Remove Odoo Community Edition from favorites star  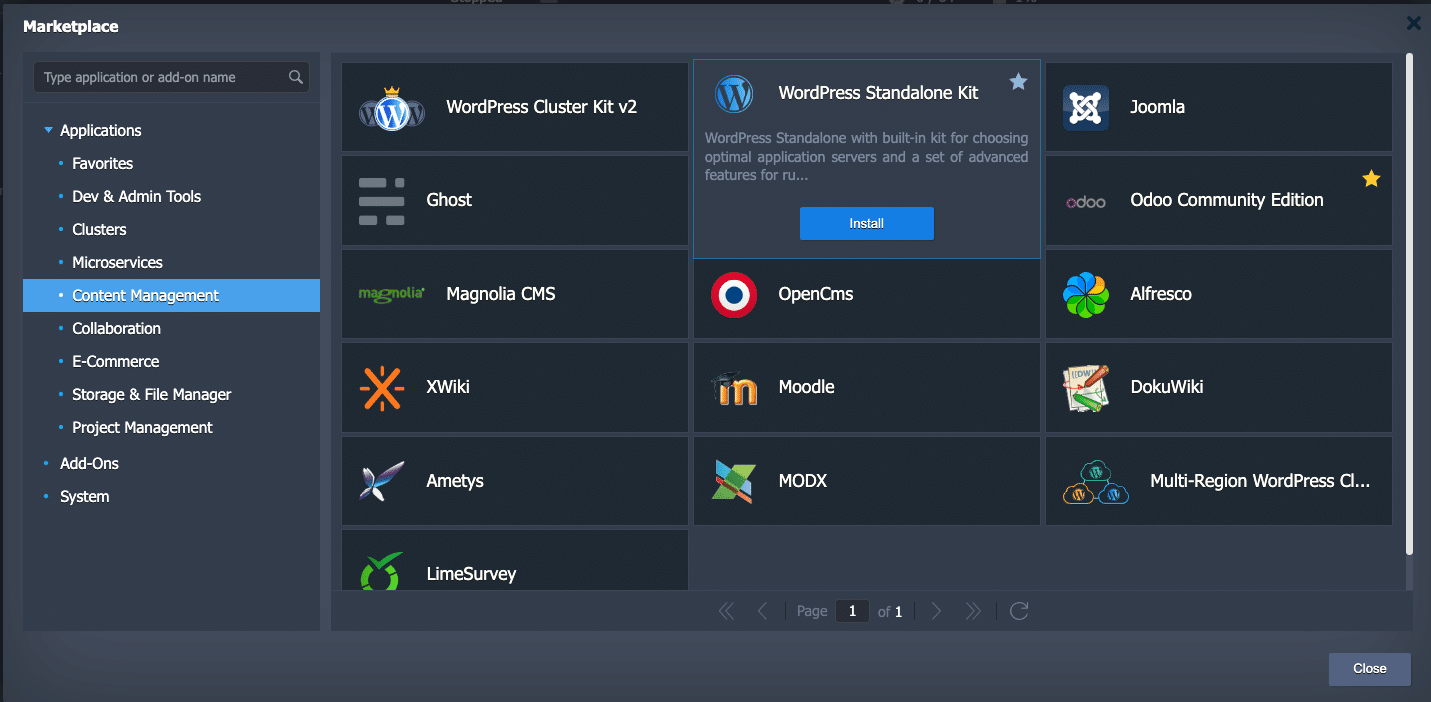pyautogui.click(x=1371, y=179)
